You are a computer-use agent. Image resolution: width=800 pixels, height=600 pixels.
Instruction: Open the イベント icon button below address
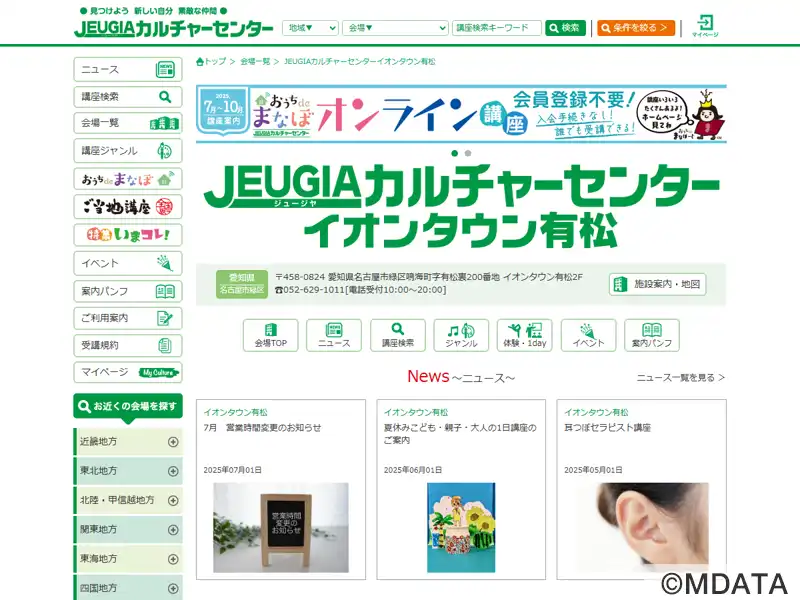[x=588, y=335]
